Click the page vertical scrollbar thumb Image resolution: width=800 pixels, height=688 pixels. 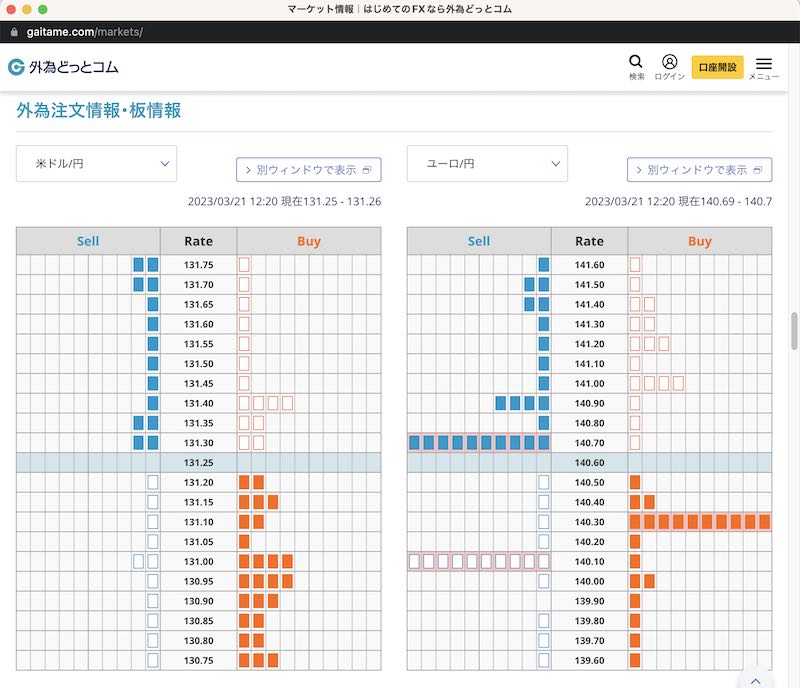point(794,331)
